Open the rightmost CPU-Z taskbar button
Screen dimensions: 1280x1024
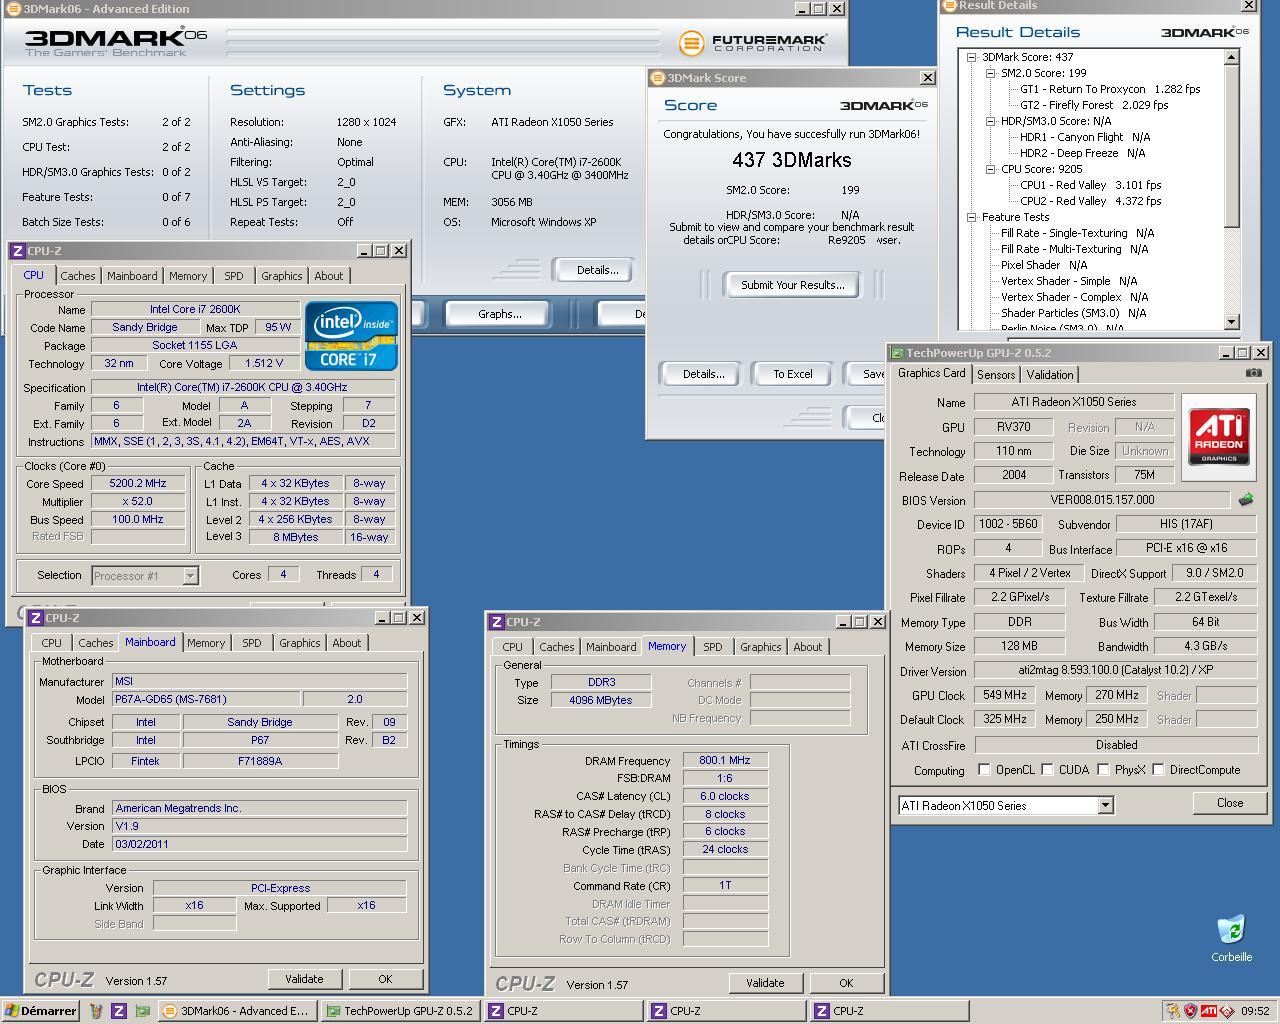889,1011
